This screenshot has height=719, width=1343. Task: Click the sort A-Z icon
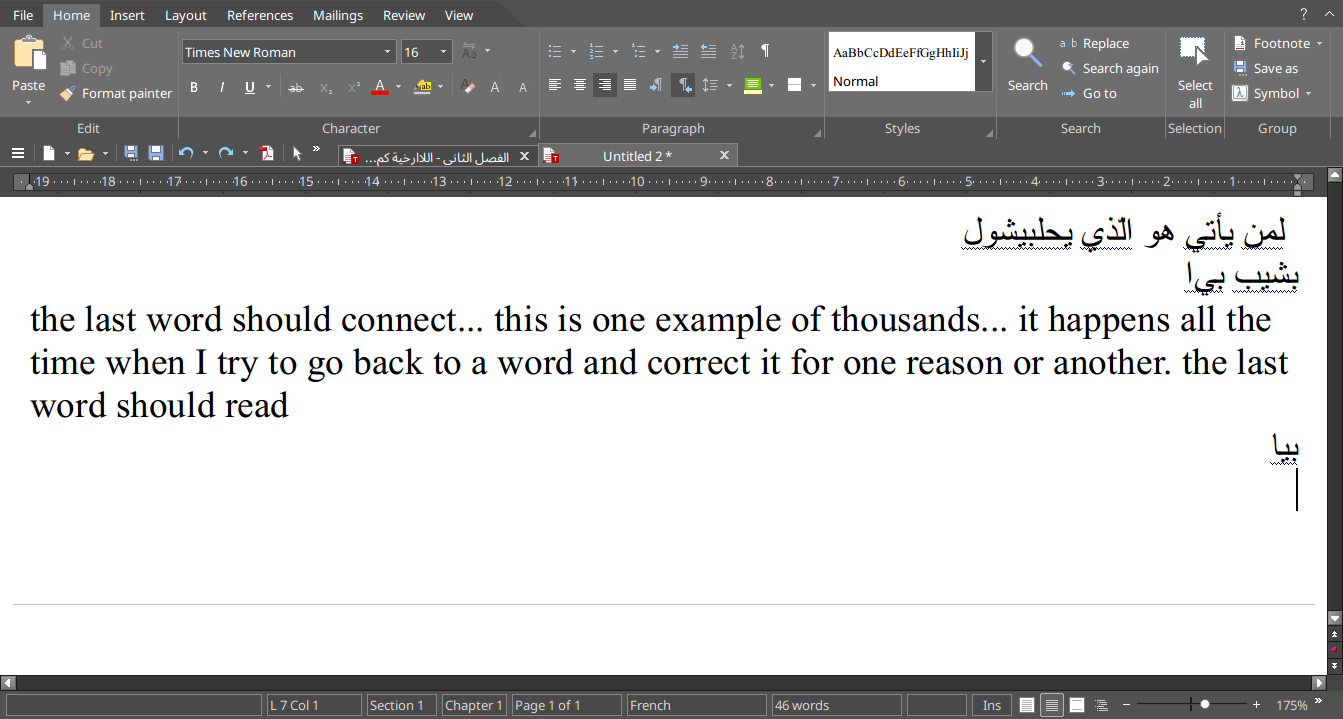[x=738, y=52]
